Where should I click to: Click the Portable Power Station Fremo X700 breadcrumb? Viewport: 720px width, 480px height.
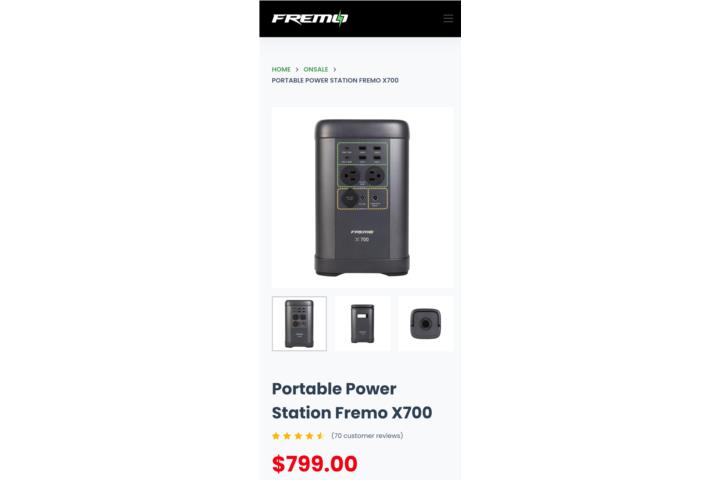coord(335,80)
